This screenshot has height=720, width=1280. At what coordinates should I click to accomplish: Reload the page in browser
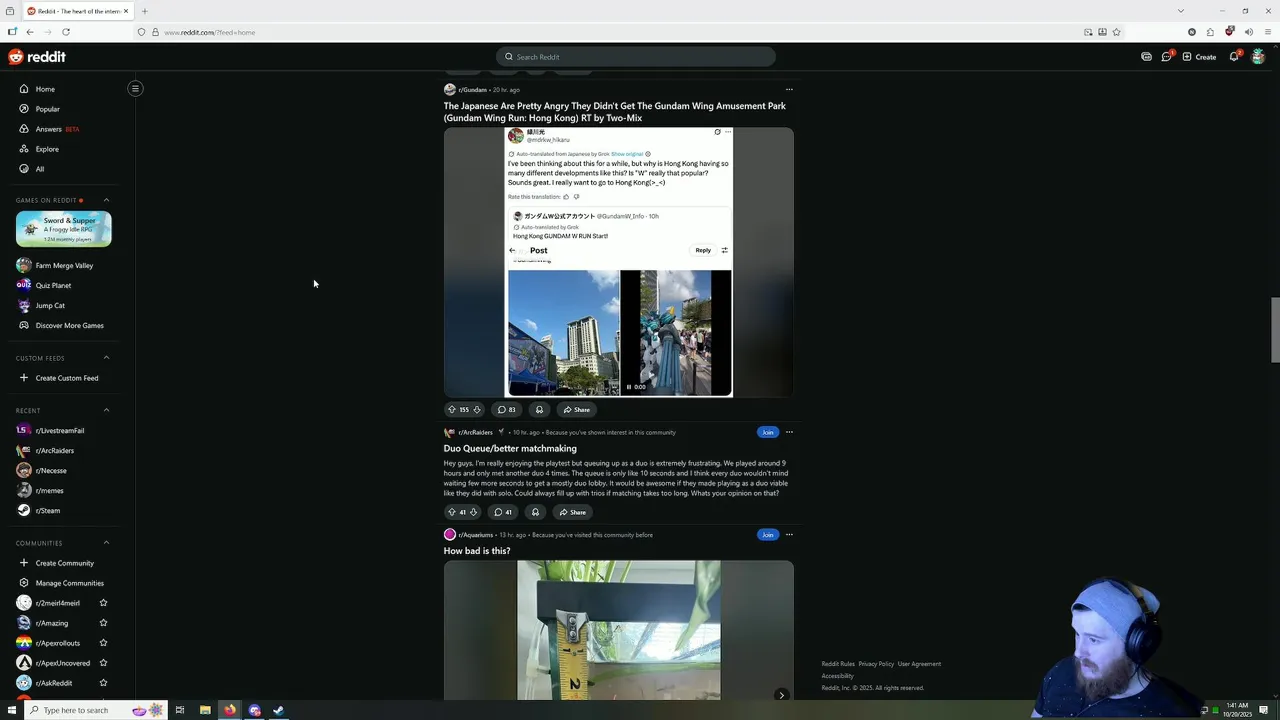pos(66,32)
